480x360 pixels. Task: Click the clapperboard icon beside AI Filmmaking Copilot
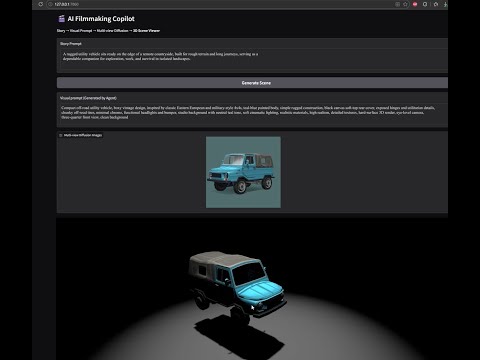pos(61,19)
